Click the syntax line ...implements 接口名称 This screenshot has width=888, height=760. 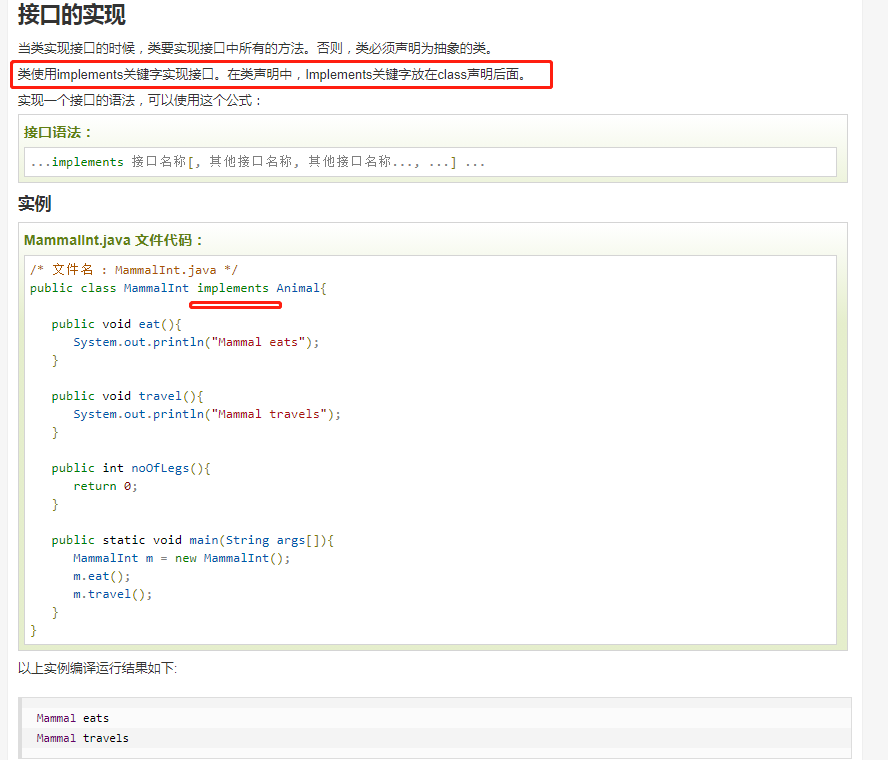[x=258, y=162]
